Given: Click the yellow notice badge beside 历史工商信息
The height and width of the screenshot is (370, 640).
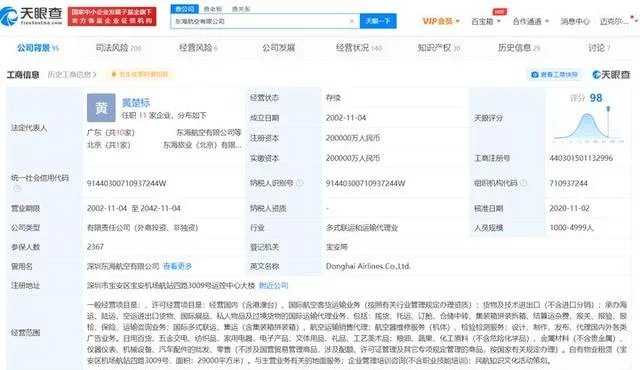Looking at the screenshot, I should click(x=140, y=75).
